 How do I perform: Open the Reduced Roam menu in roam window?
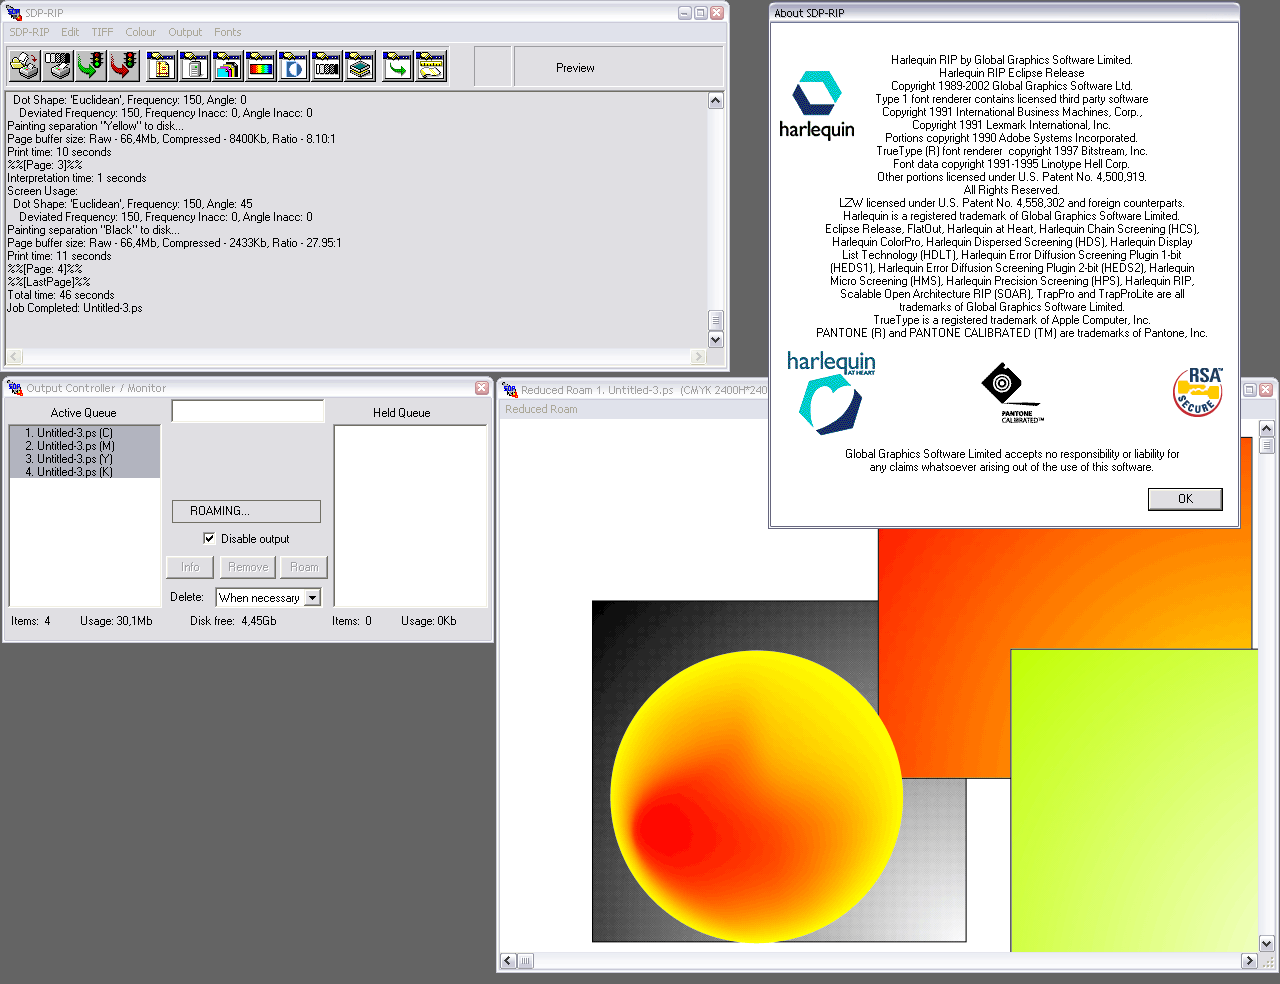541,409
